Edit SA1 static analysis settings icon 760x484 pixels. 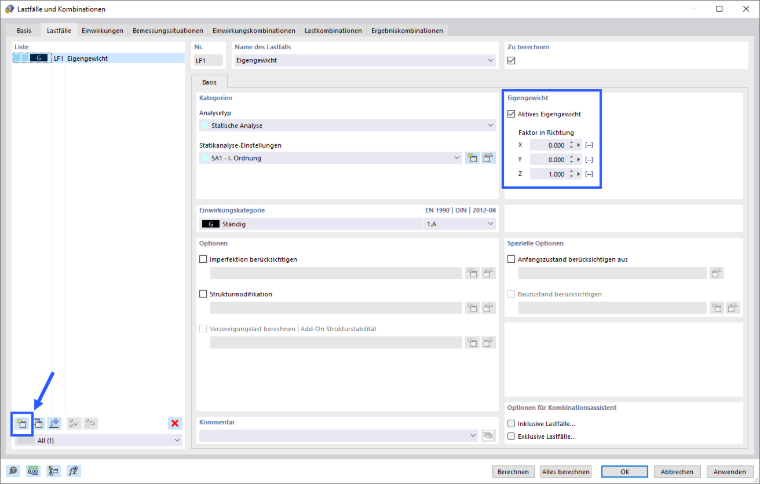(488, 158)
